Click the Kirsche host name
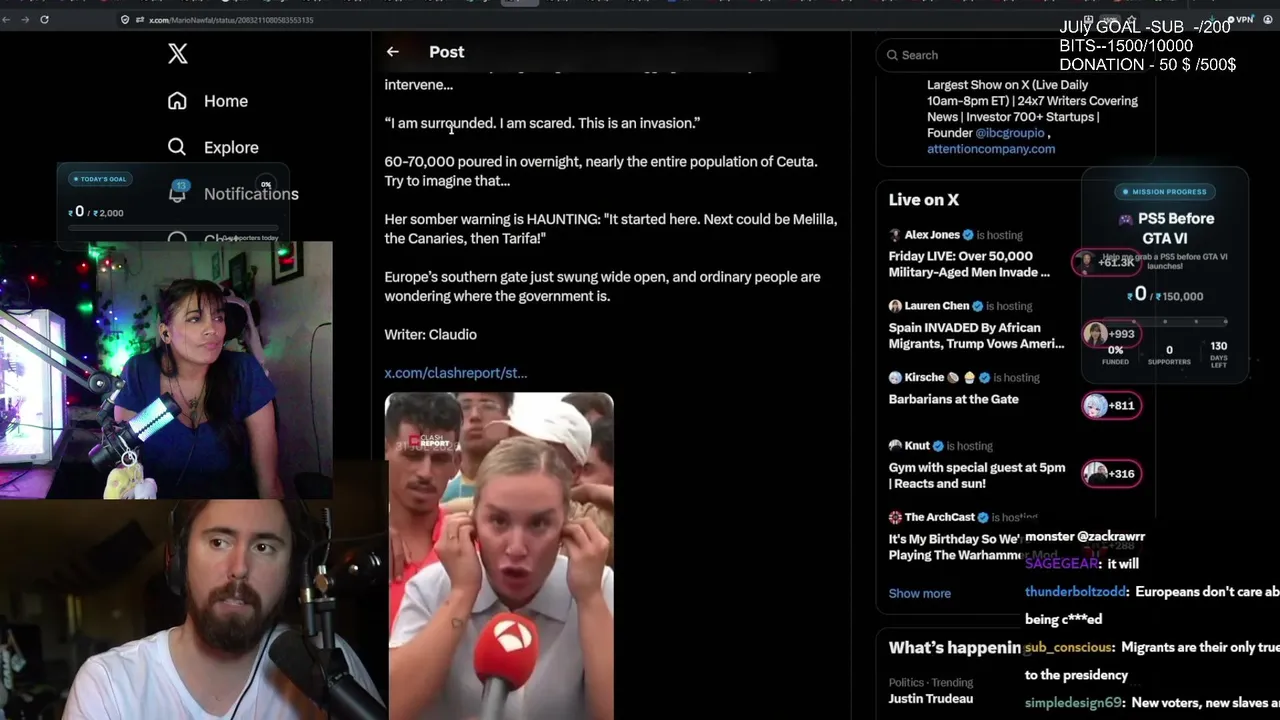The image size is (1280, 720). (924, 378)
